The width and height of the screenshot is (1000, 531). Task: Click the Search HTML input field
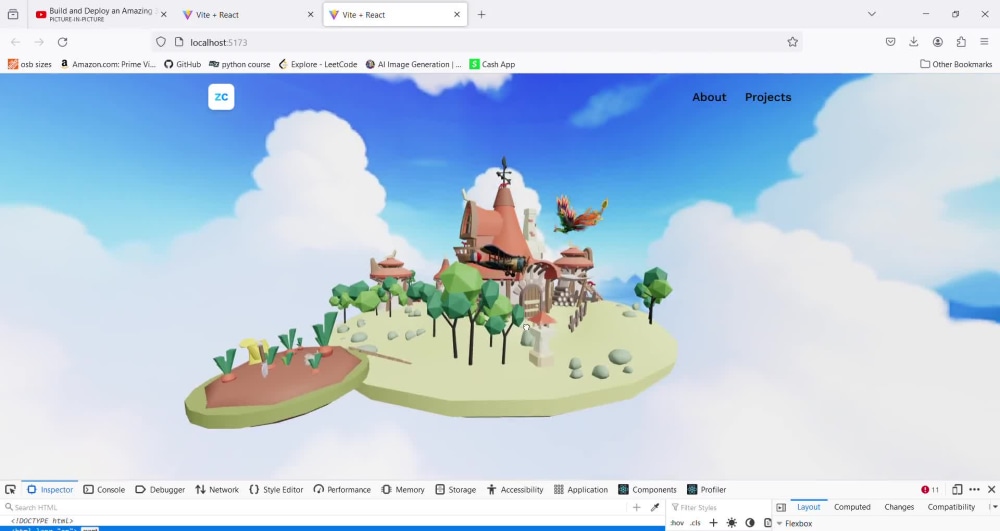316,507
